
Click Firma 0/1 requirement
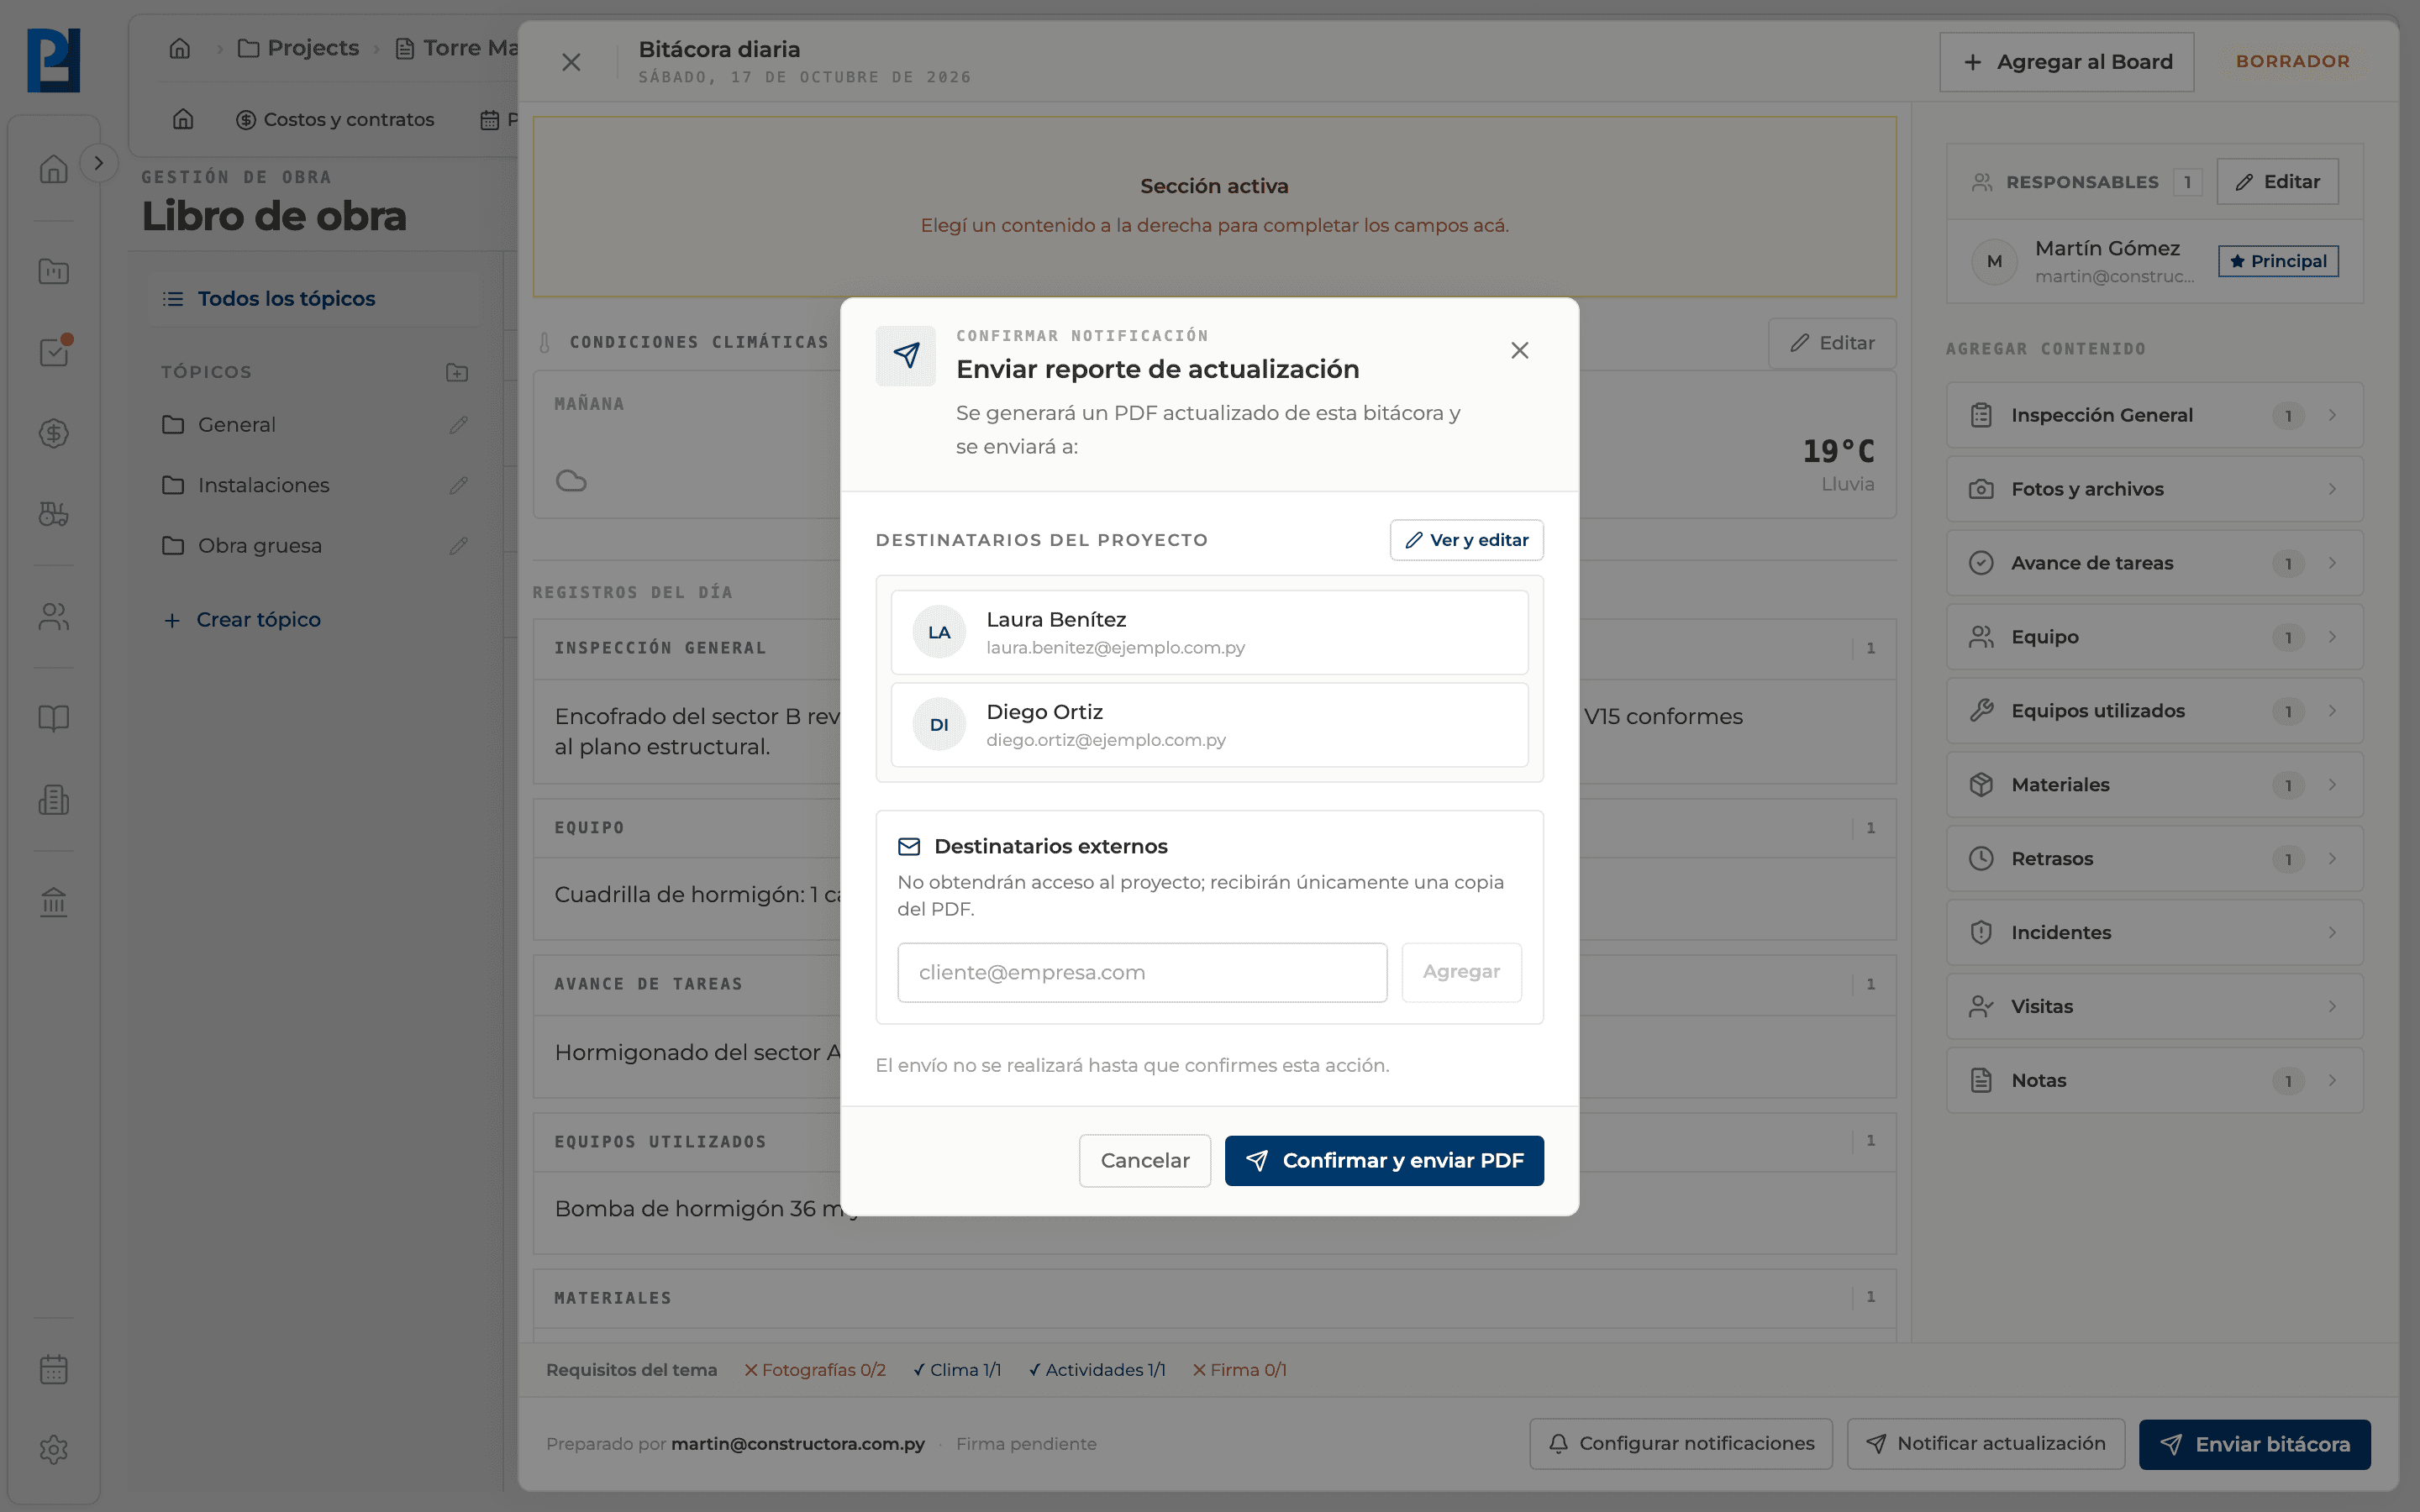[1240, 1370]
